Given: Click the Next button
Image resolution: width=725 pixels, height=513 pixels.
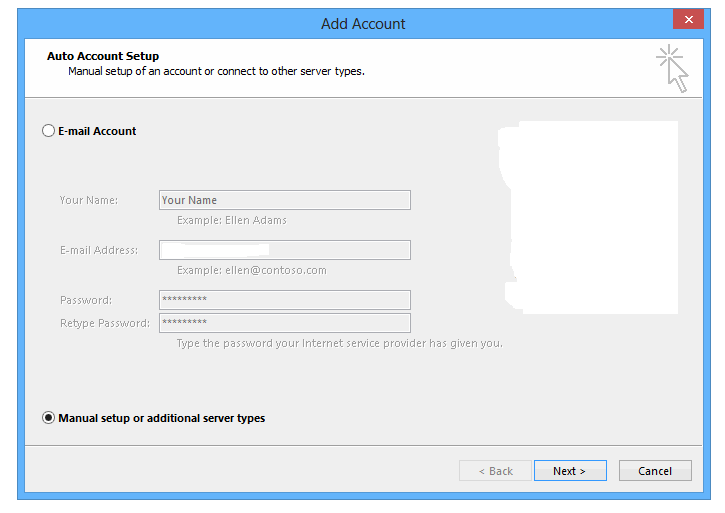Looking at the screenshot, I should [570, 471].
